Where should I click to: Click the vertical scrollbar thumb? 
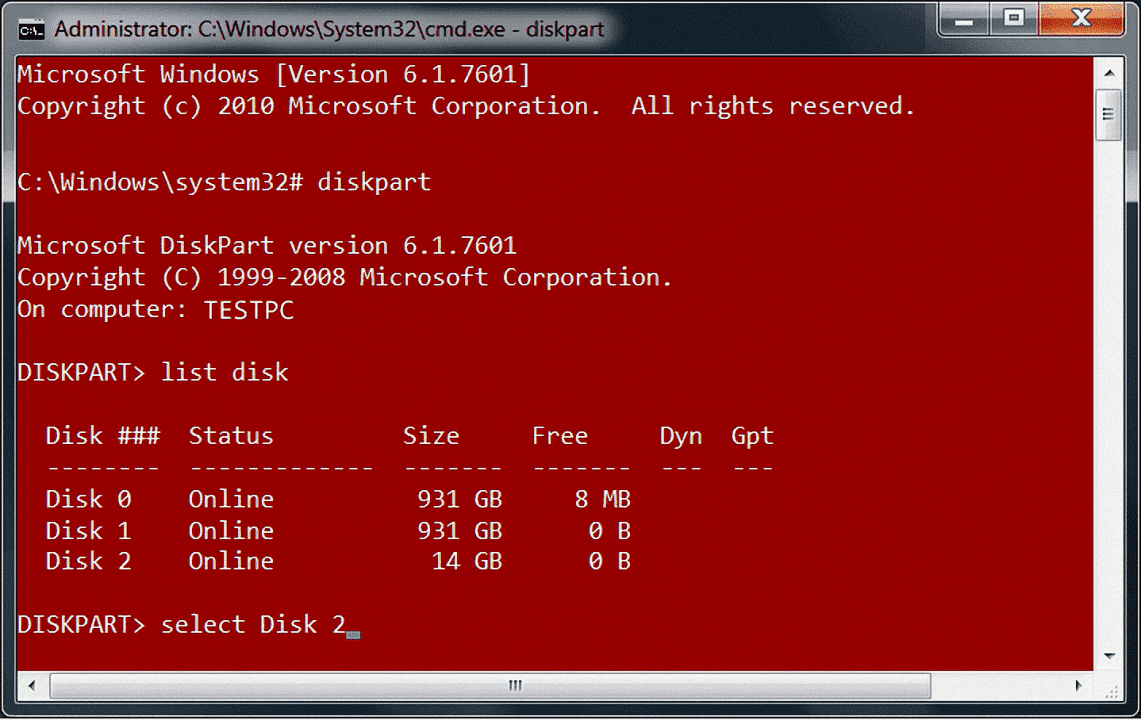[x=1108, y=114]
